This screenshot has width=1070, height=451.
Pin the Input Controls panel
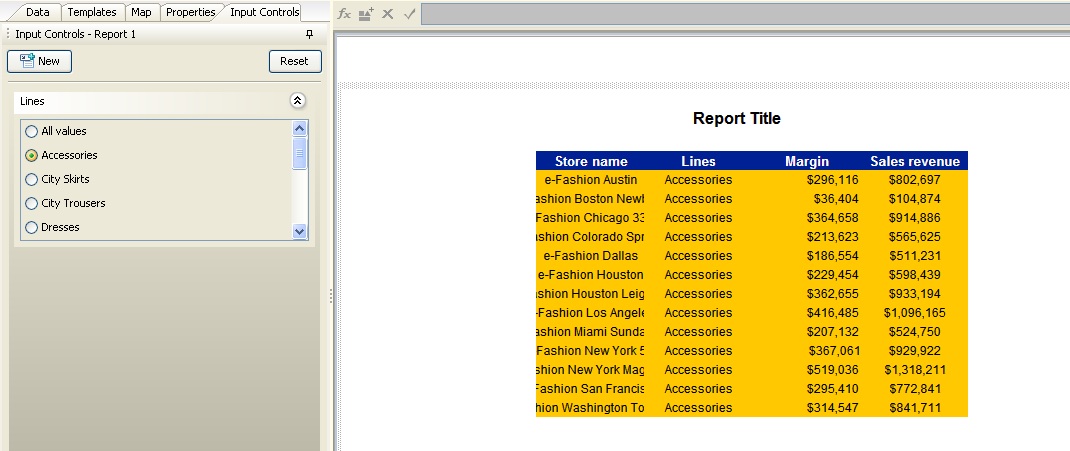tap(309, 34)
